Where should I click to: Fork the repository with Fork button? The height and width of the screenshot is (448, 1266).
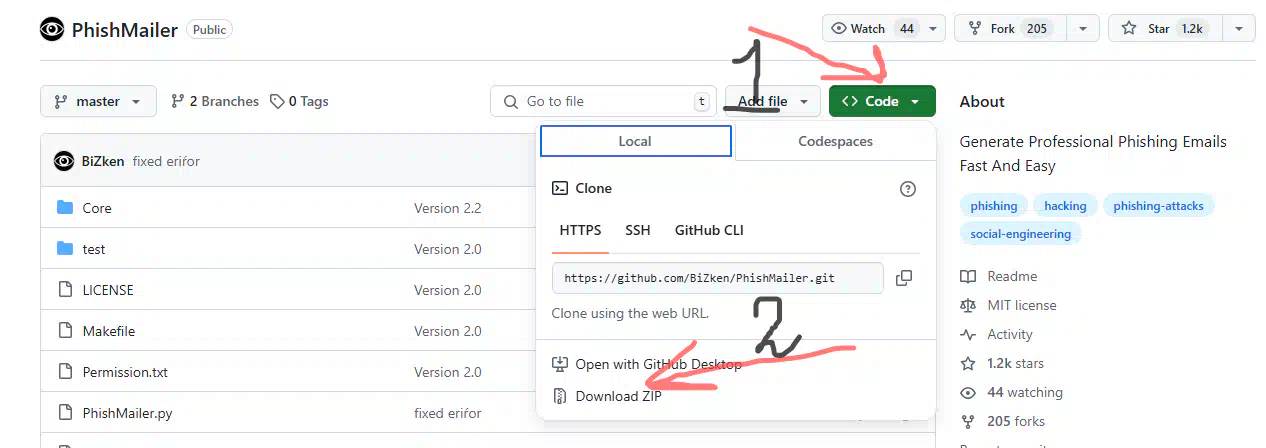1010,29
